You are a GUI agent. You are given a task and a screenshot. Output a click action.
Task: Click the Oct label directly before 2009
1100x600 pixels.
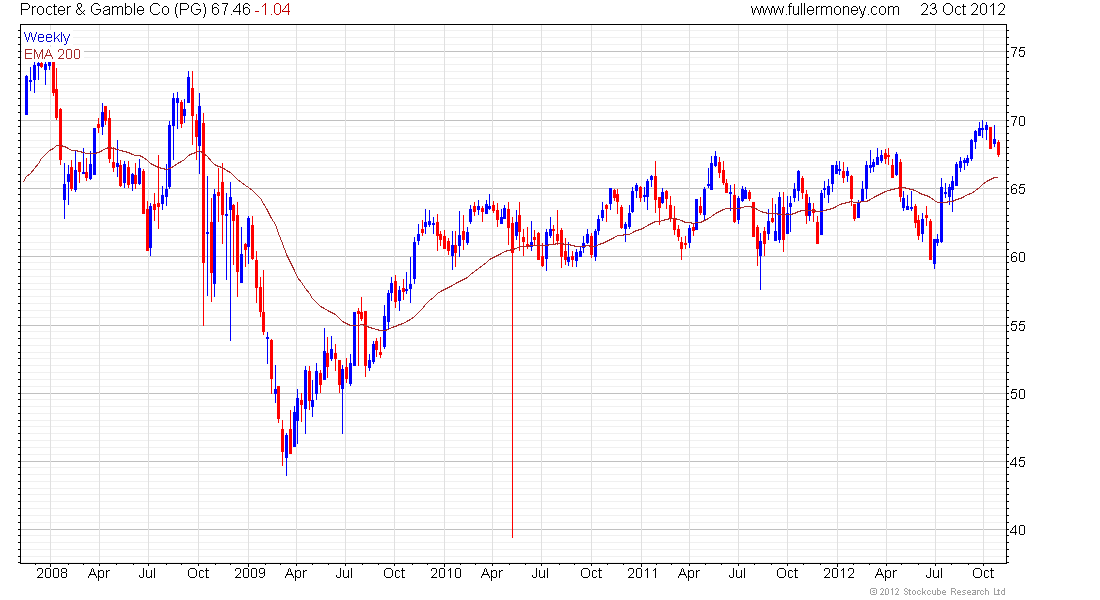198,573
